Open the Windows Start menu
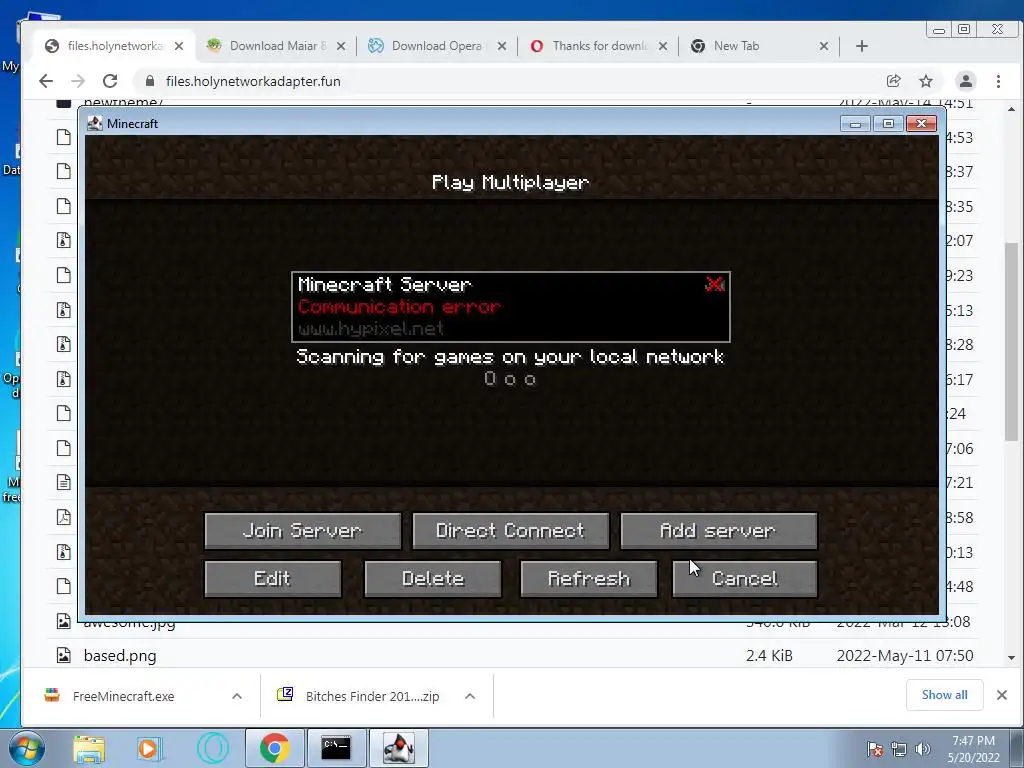The width and height of the screenshot is (1024, 768). pos(27,748)
